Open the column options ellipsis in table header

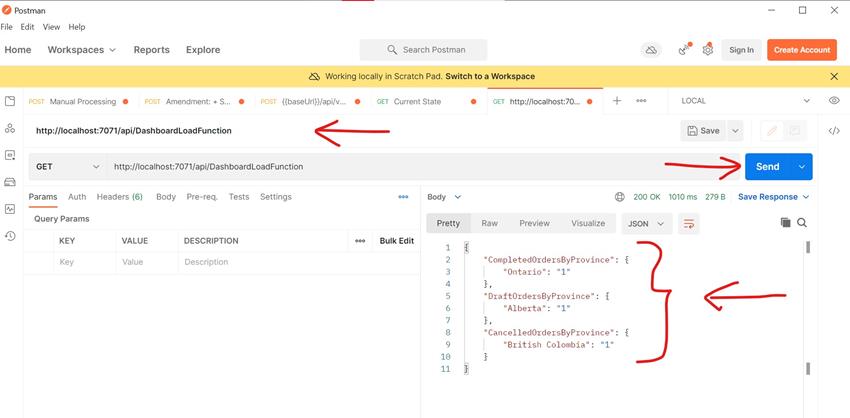click(x=360, y=241)
